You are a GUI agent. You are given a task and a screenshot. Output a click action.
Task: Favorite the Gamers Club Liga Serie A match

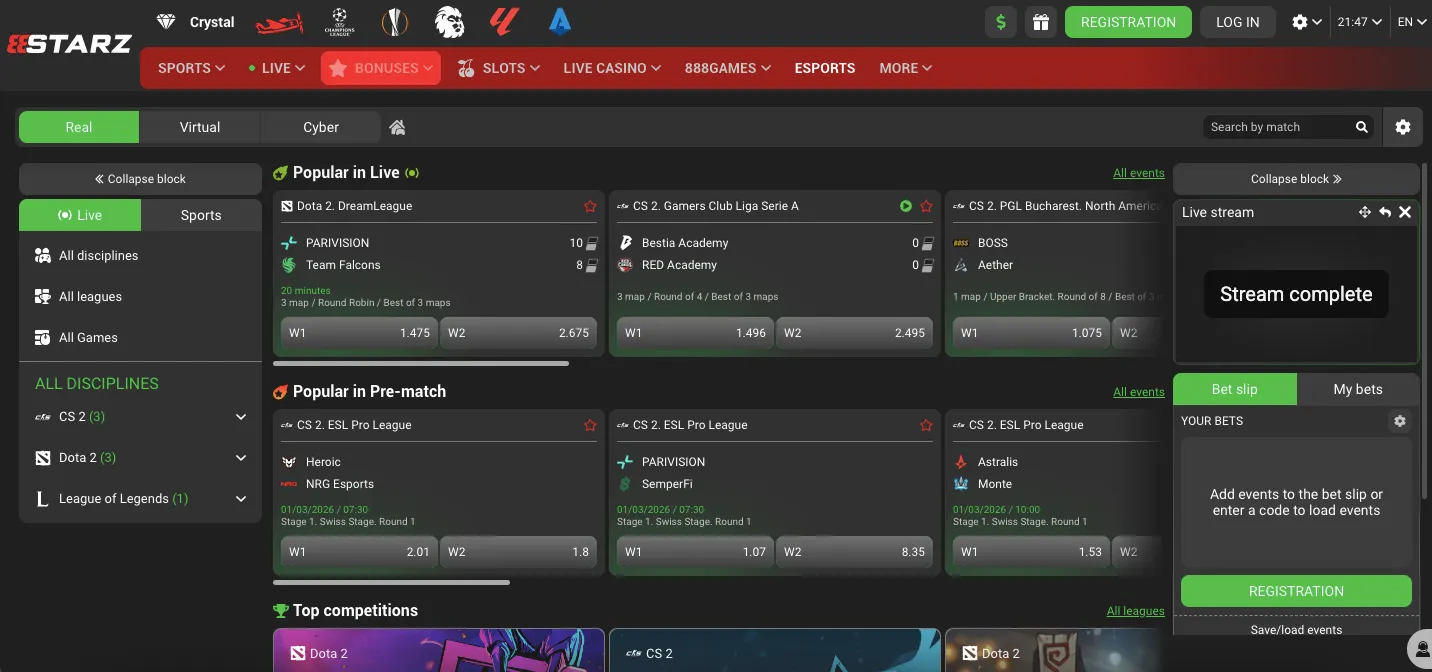tap(926, 206)
